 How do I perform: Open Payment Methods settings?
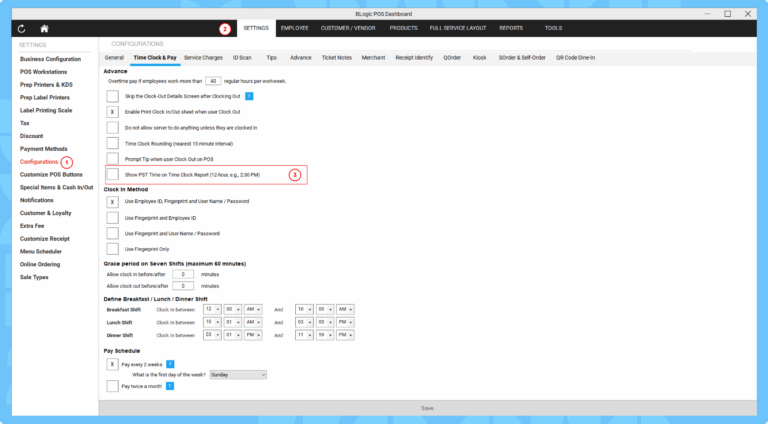point(44,149)
